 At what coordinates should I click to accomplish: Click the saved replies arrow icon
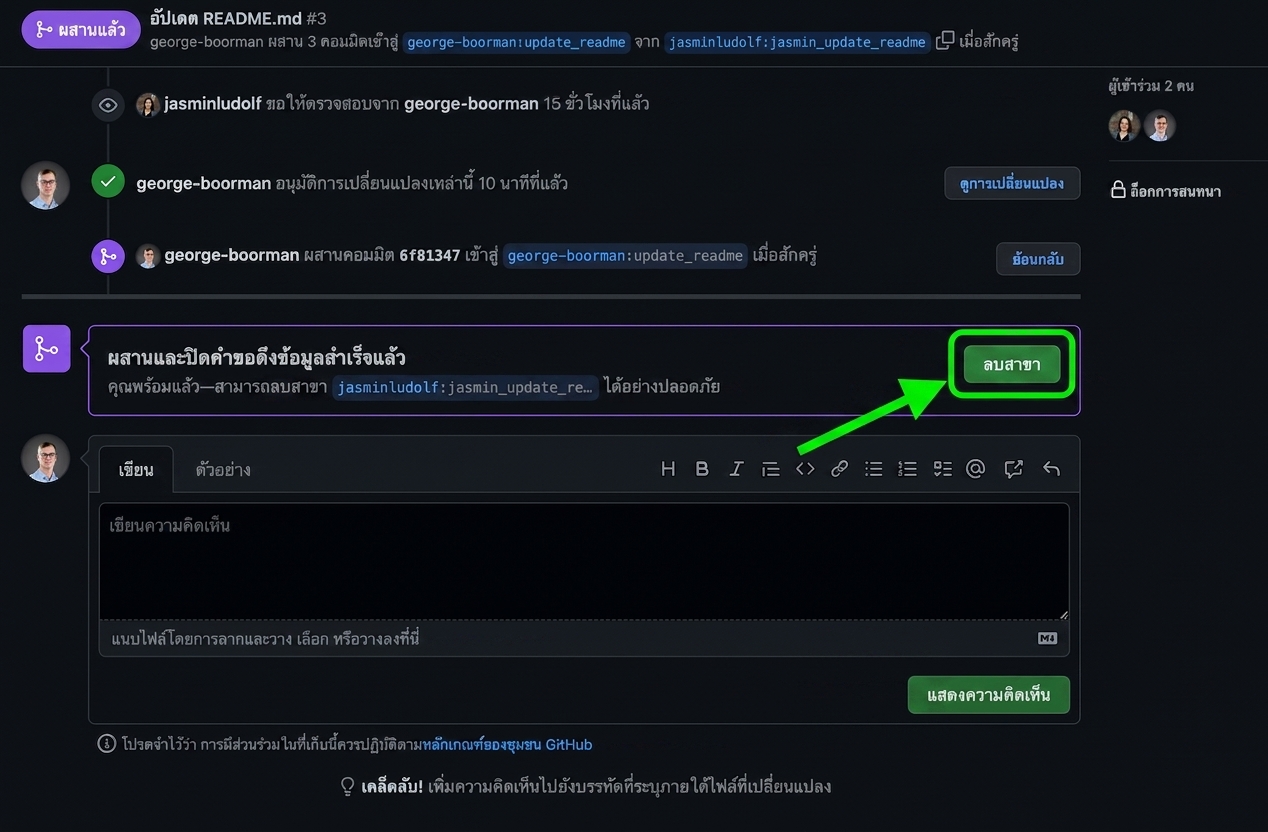pyautogui.click(x=1051, y=469)
